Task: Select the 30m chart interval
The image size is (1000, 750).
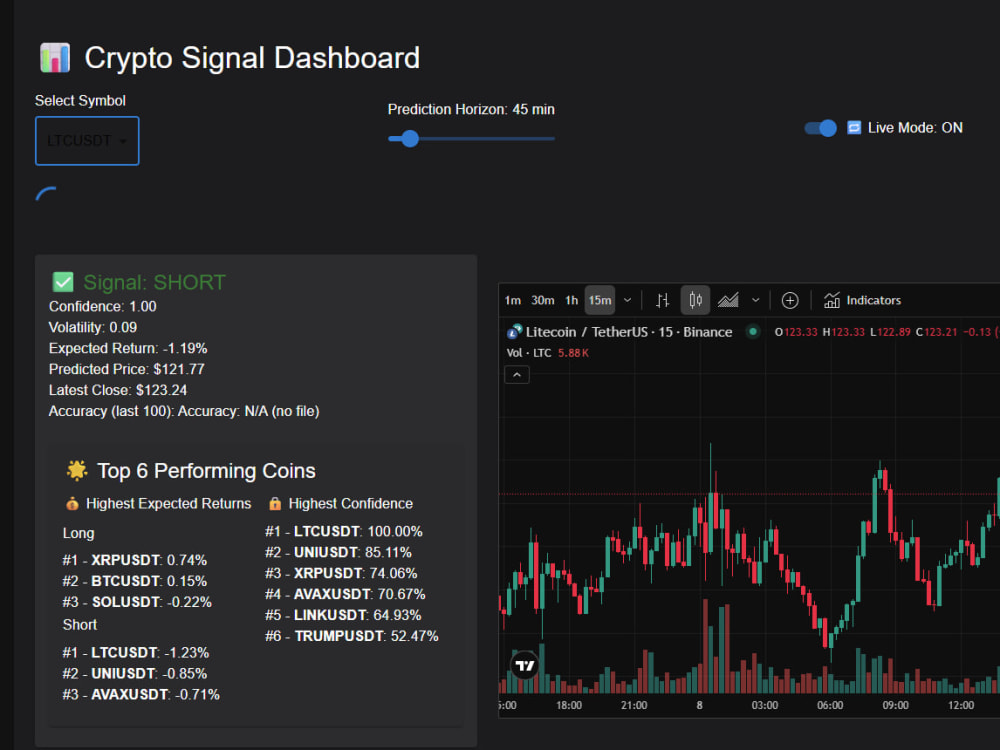Action: pyautogui.click(x=543, y=300)
